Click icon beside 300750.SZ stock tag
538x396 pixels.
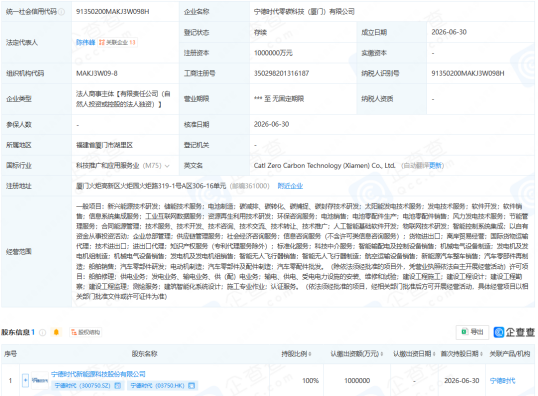tap(118, 386)
